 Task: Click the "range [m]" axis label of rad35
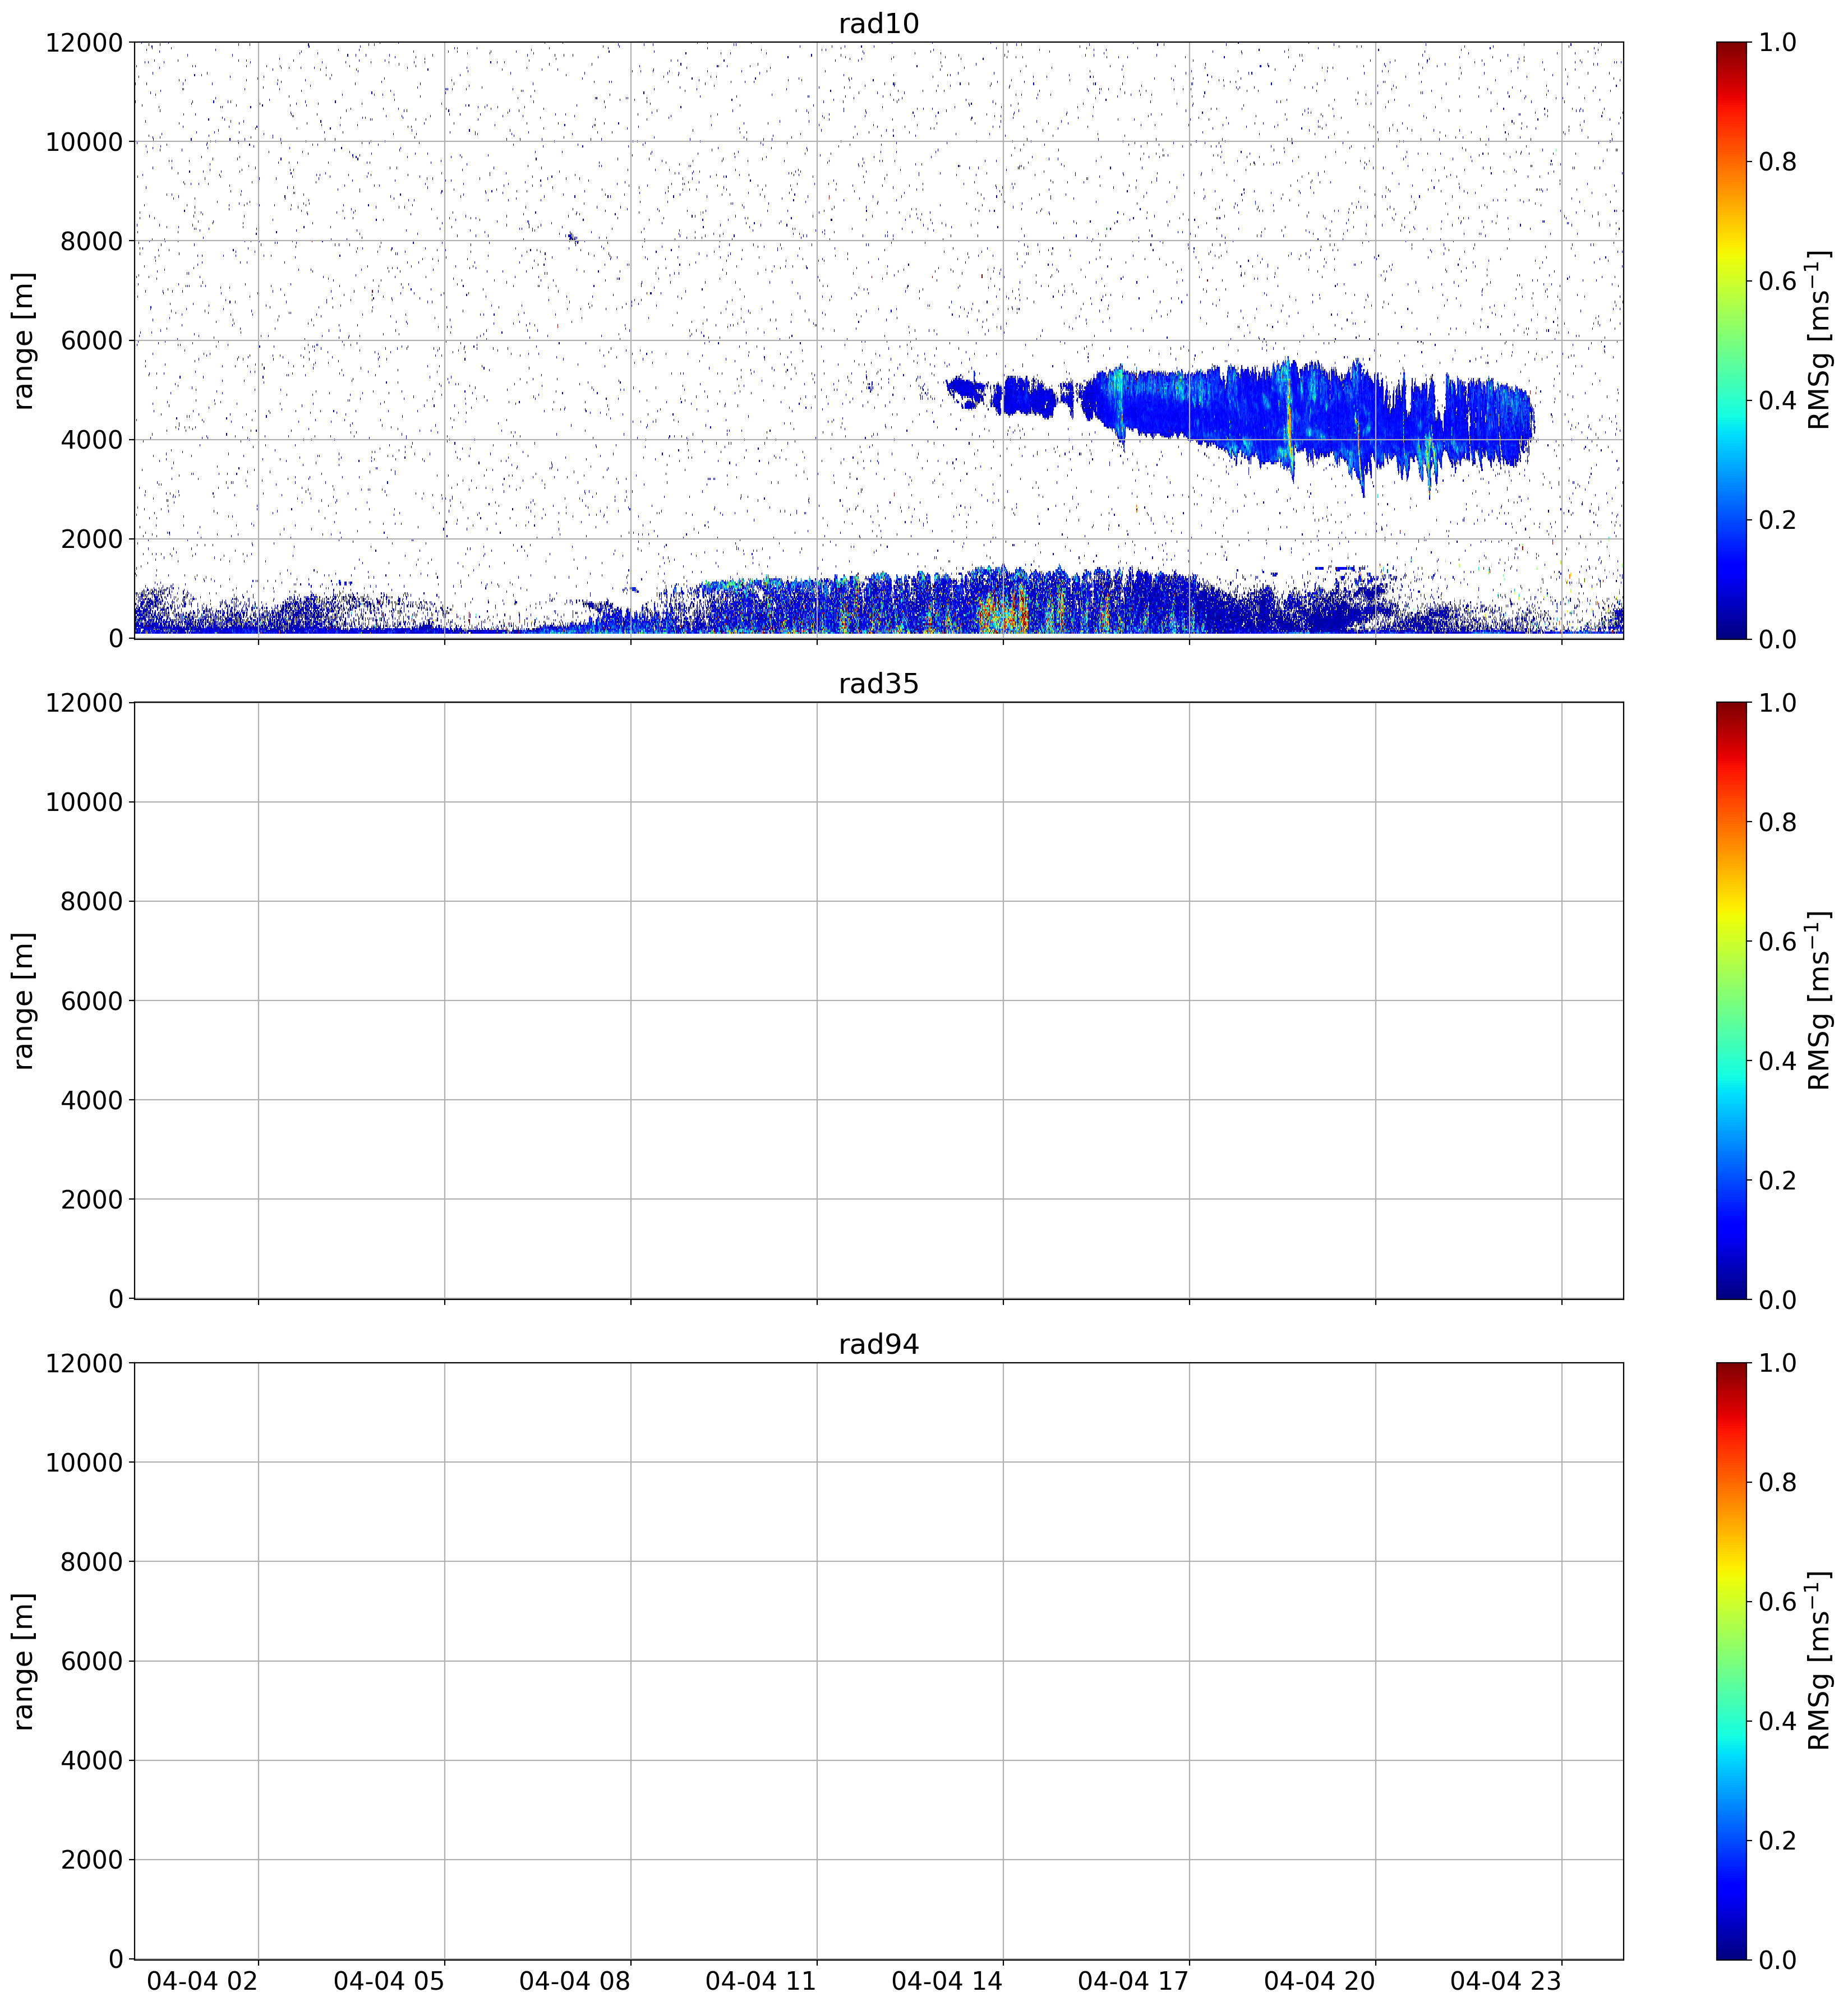click(23, 1001)
